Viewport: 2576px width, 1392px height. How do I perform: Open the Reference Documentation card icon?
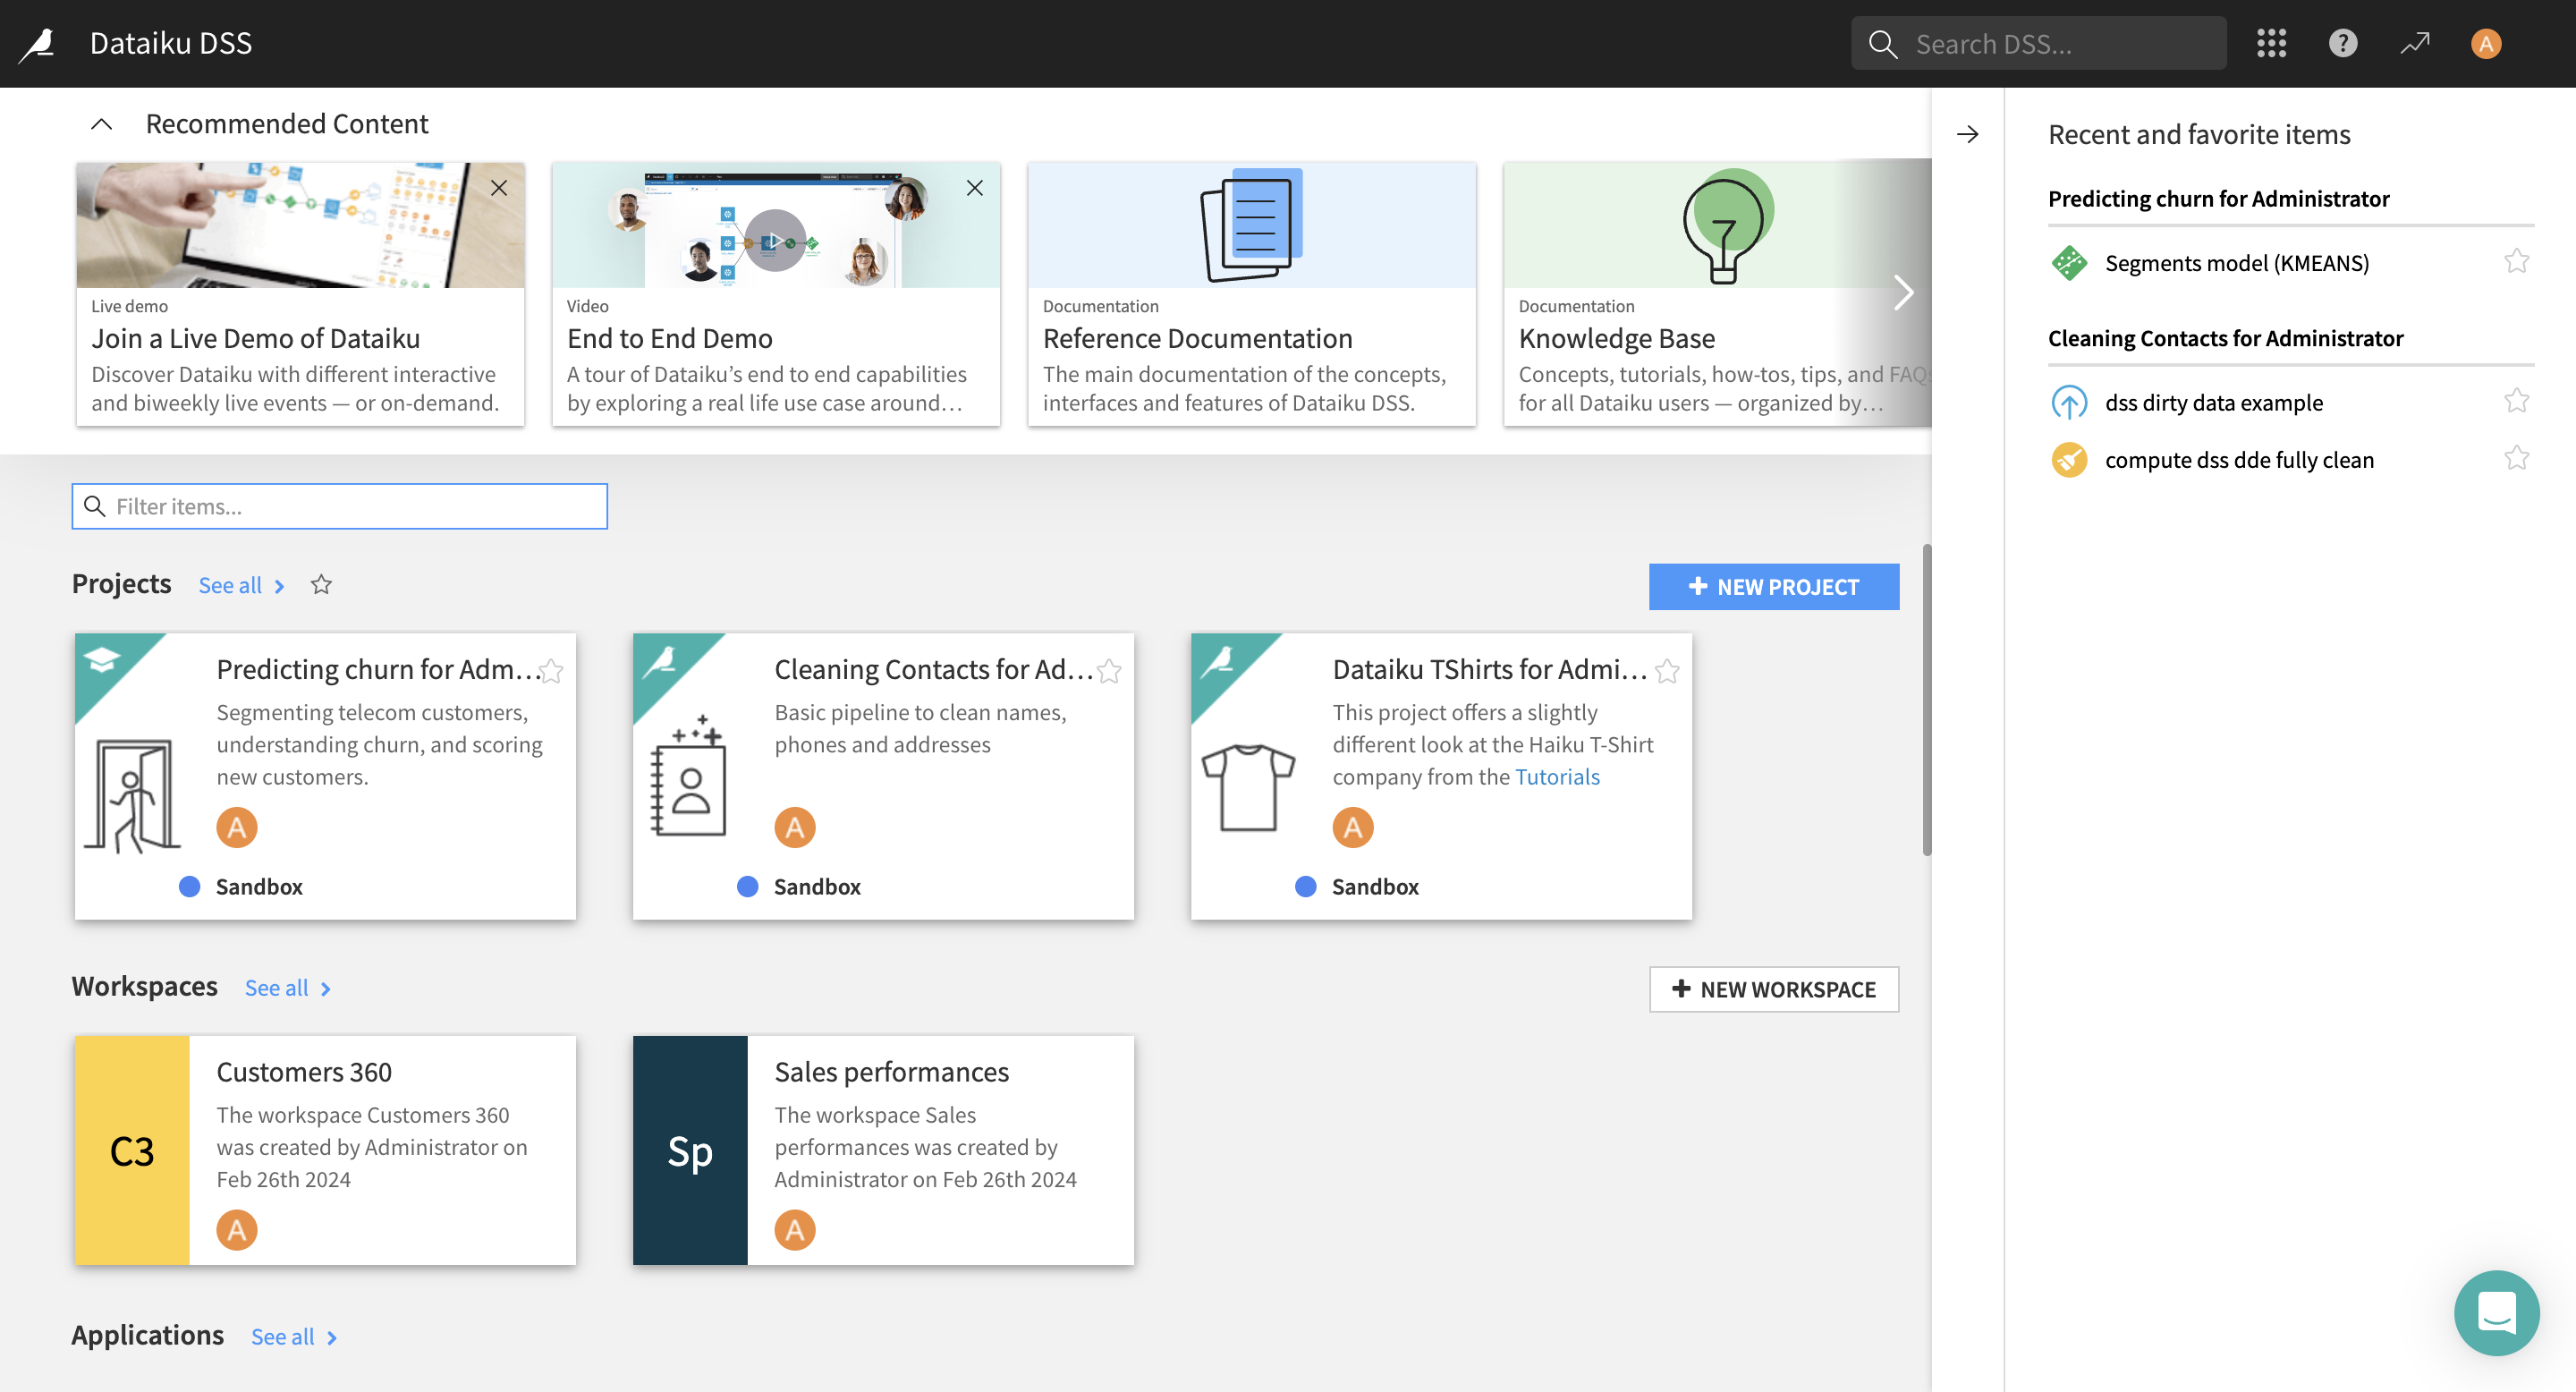click(x=1251, y=225)
